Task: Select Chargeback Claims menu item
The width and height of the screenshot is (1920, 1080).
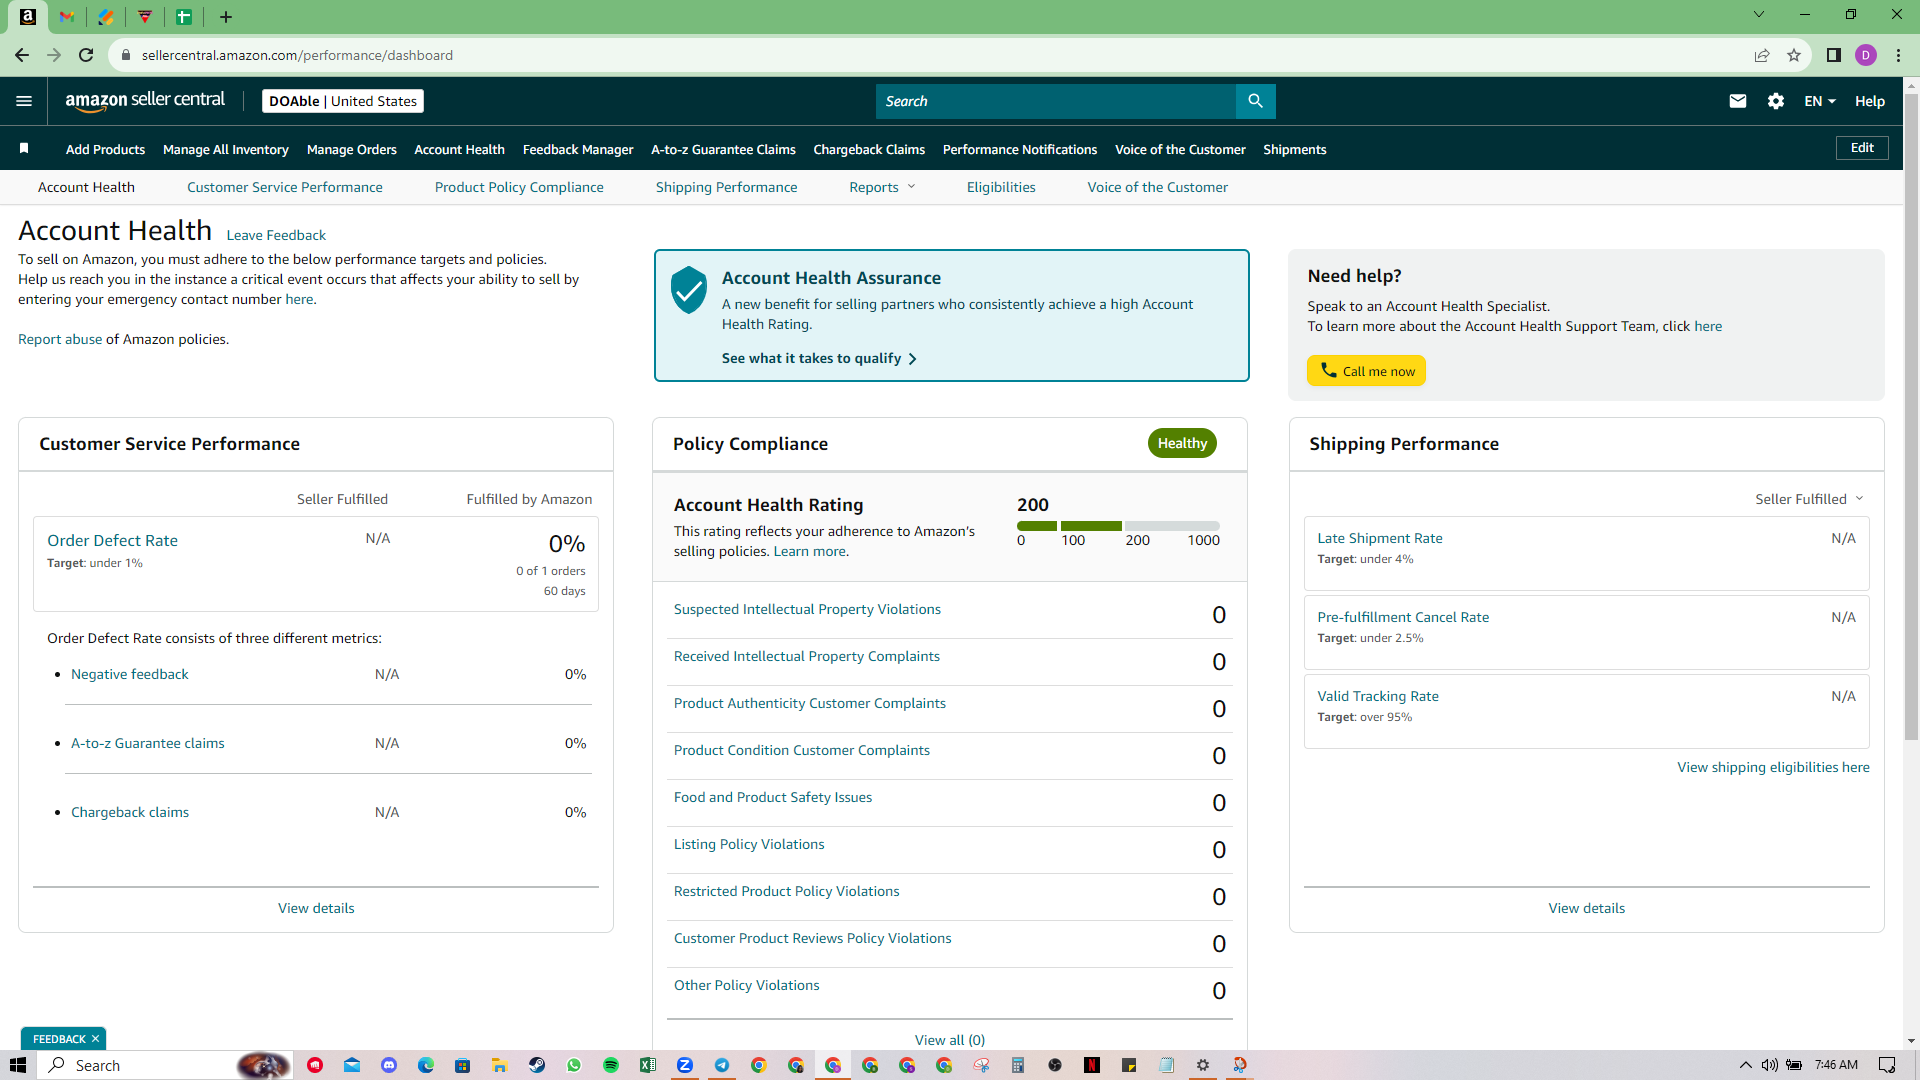Action: (869, 149)
